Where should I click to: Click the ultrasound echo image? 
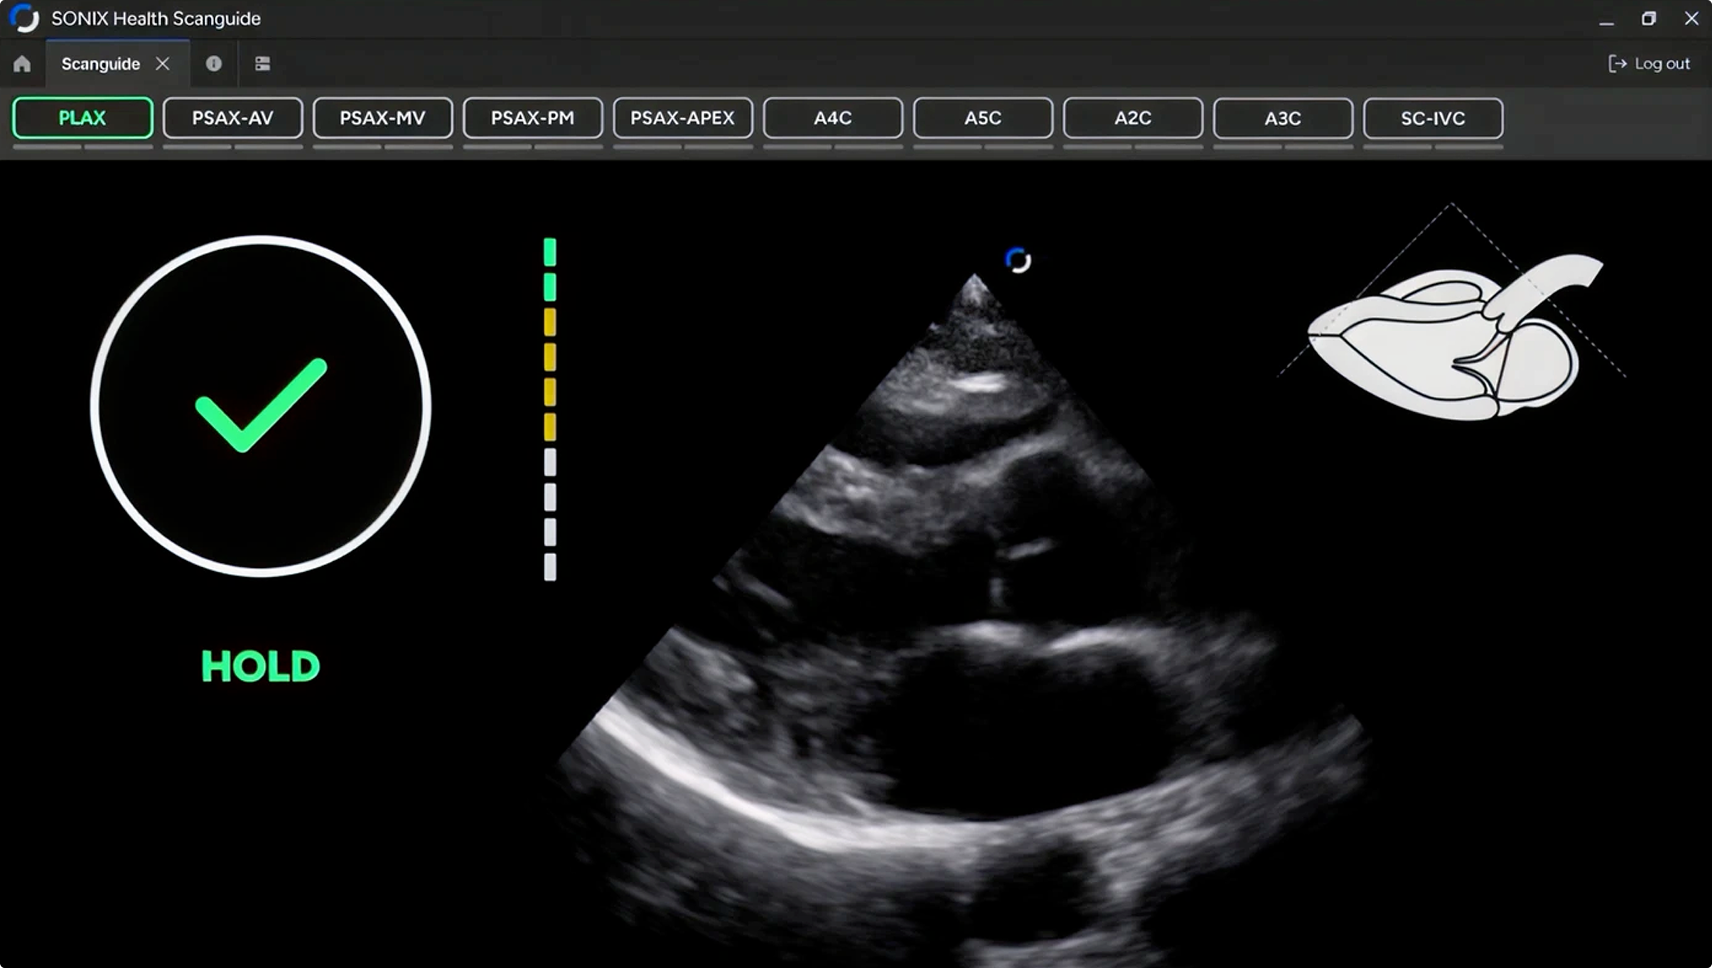[964, 618]
